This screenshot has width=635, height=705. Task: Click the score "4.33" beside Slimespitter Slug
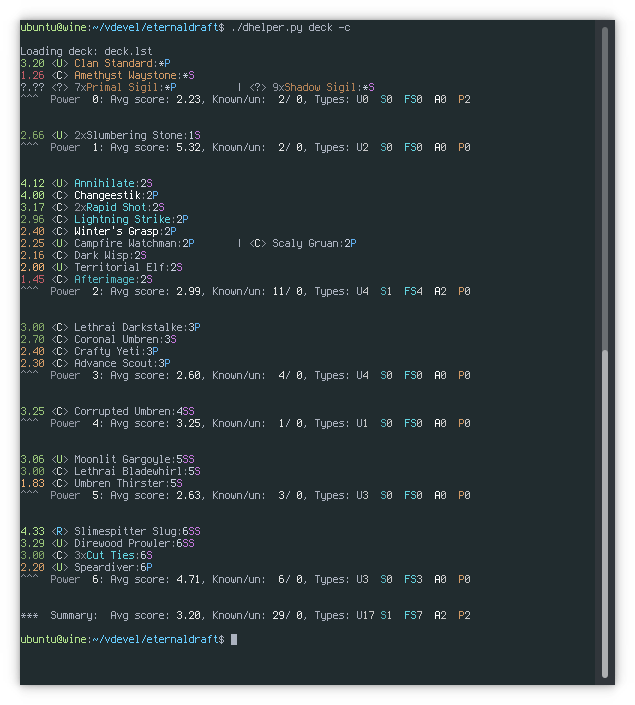[32, 531]
